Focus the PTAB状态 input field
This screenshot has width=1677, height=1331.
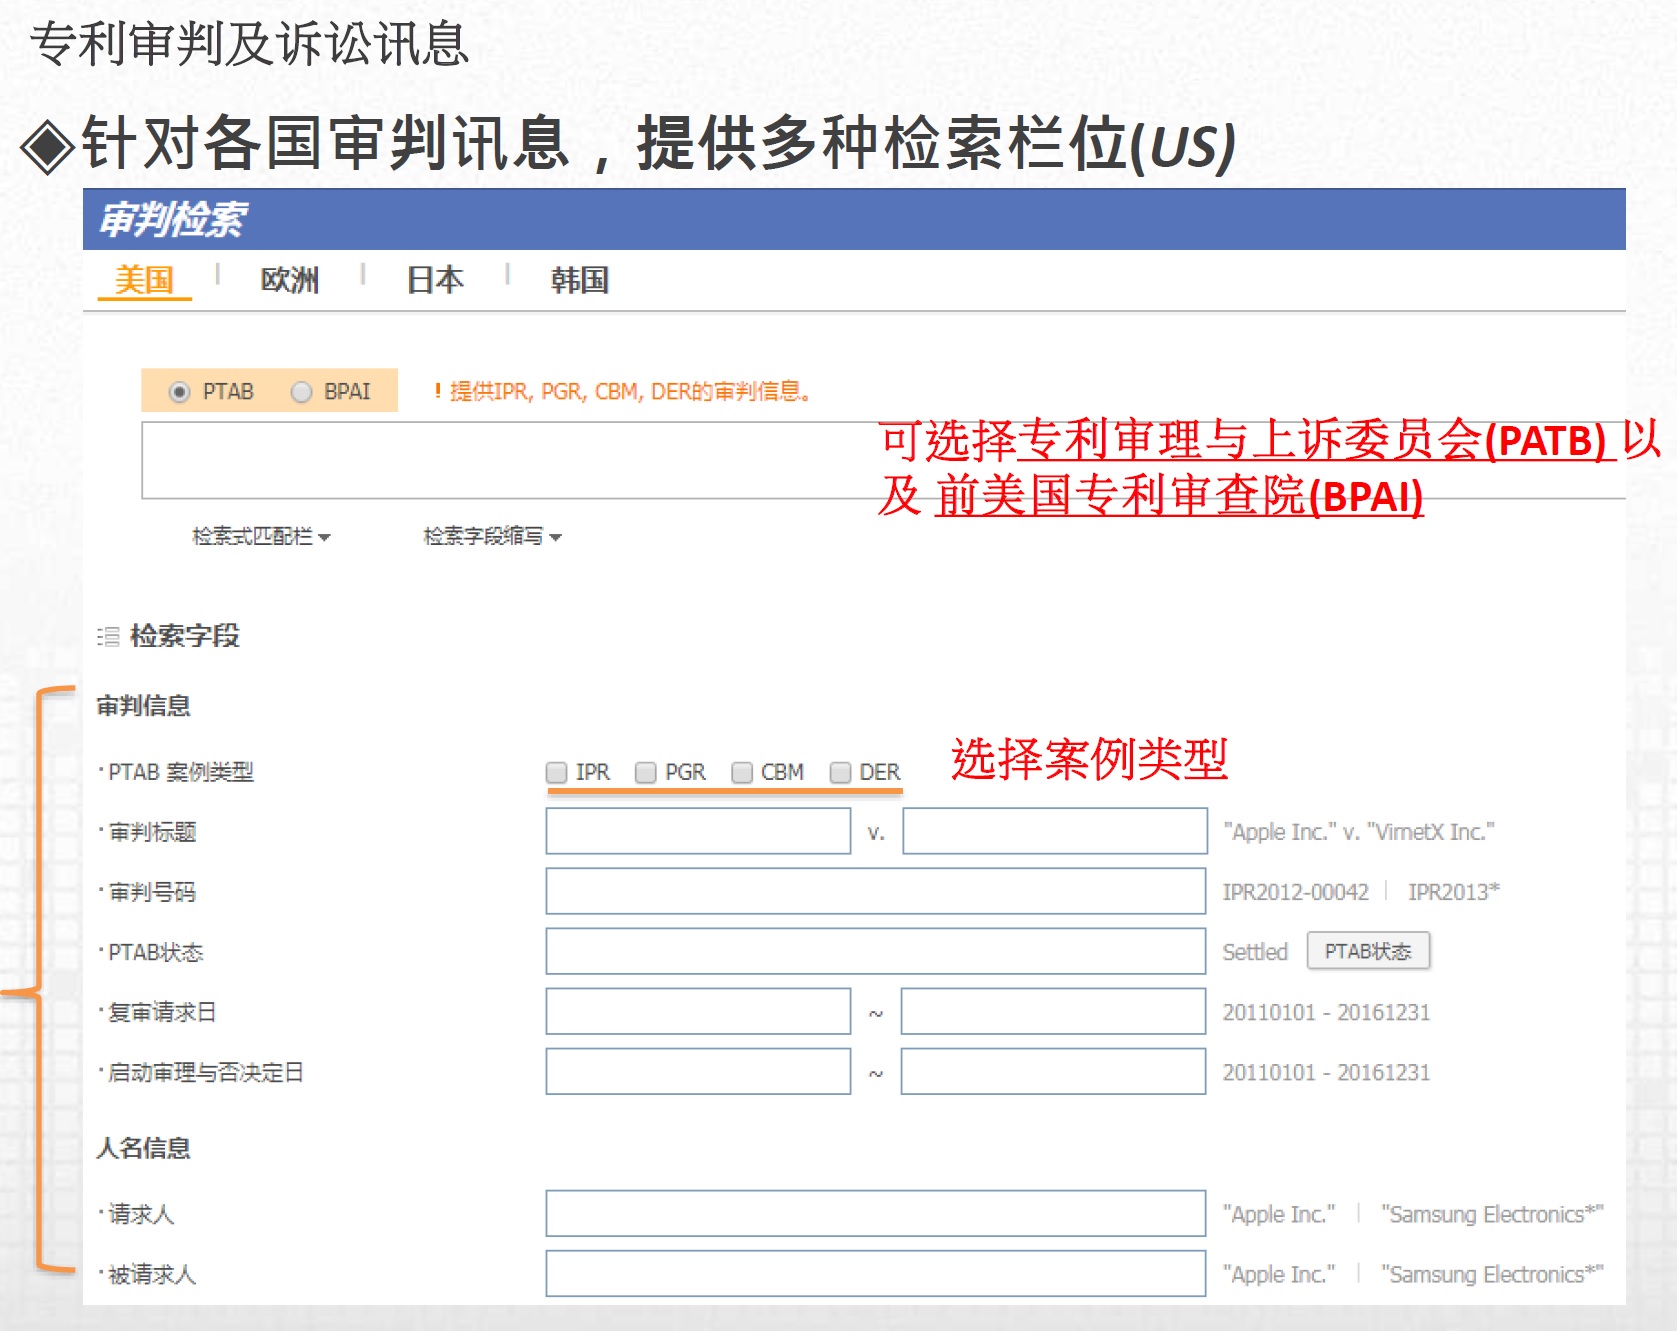pos(876,951)
